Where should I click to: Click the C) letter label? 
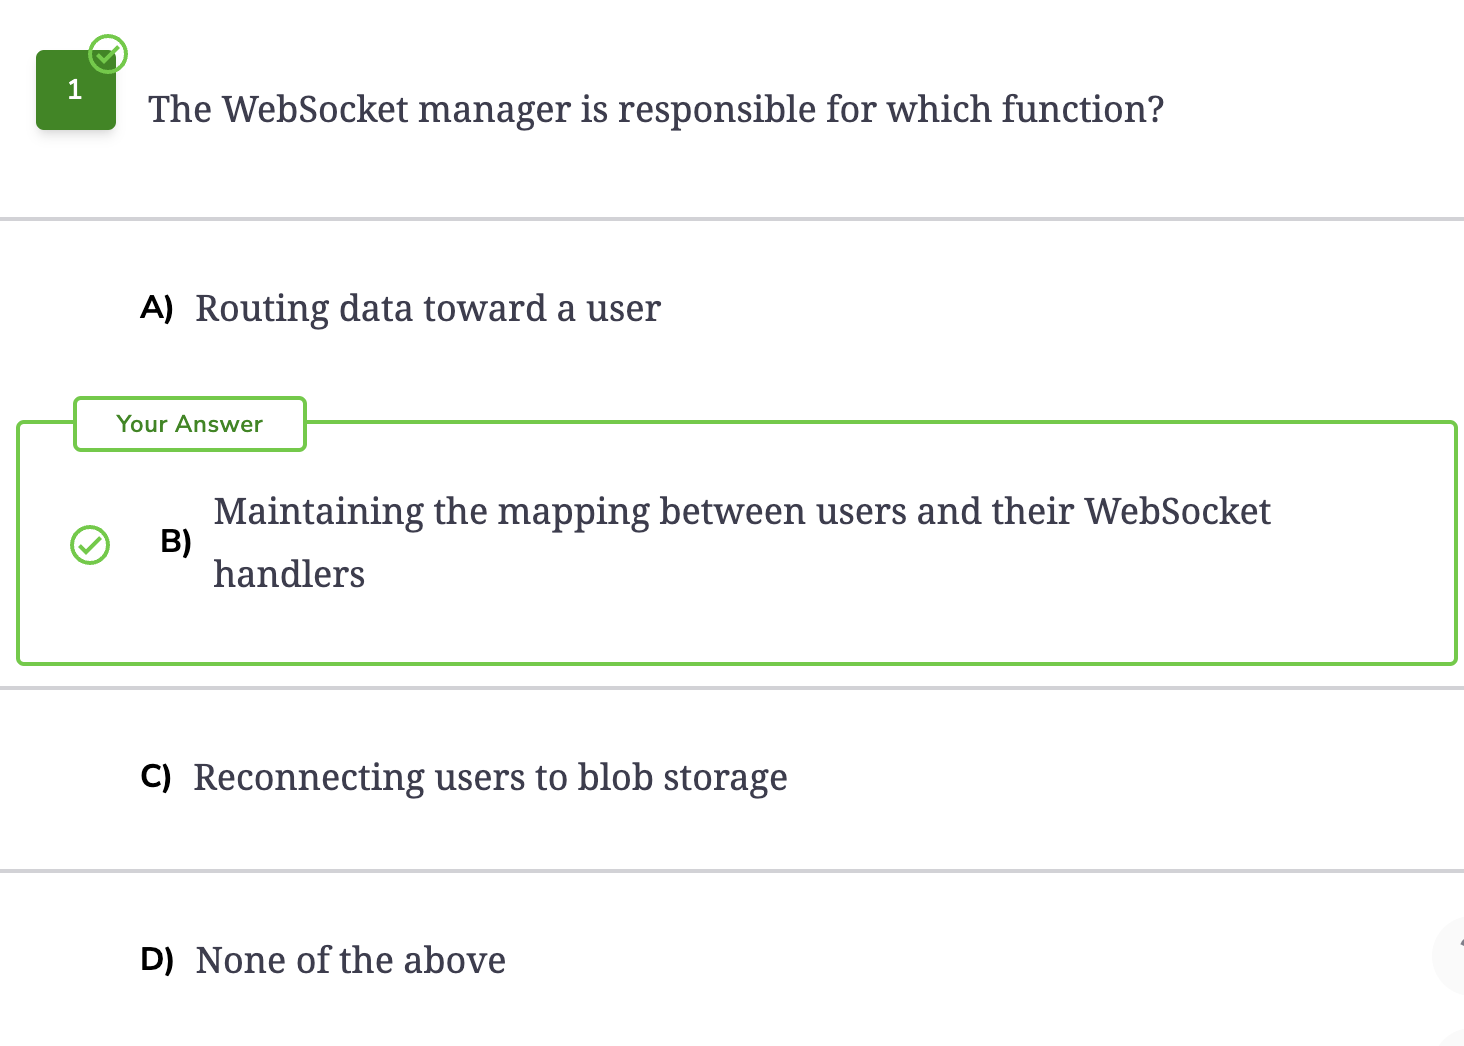pyautogui.click(x=156, y=777)
